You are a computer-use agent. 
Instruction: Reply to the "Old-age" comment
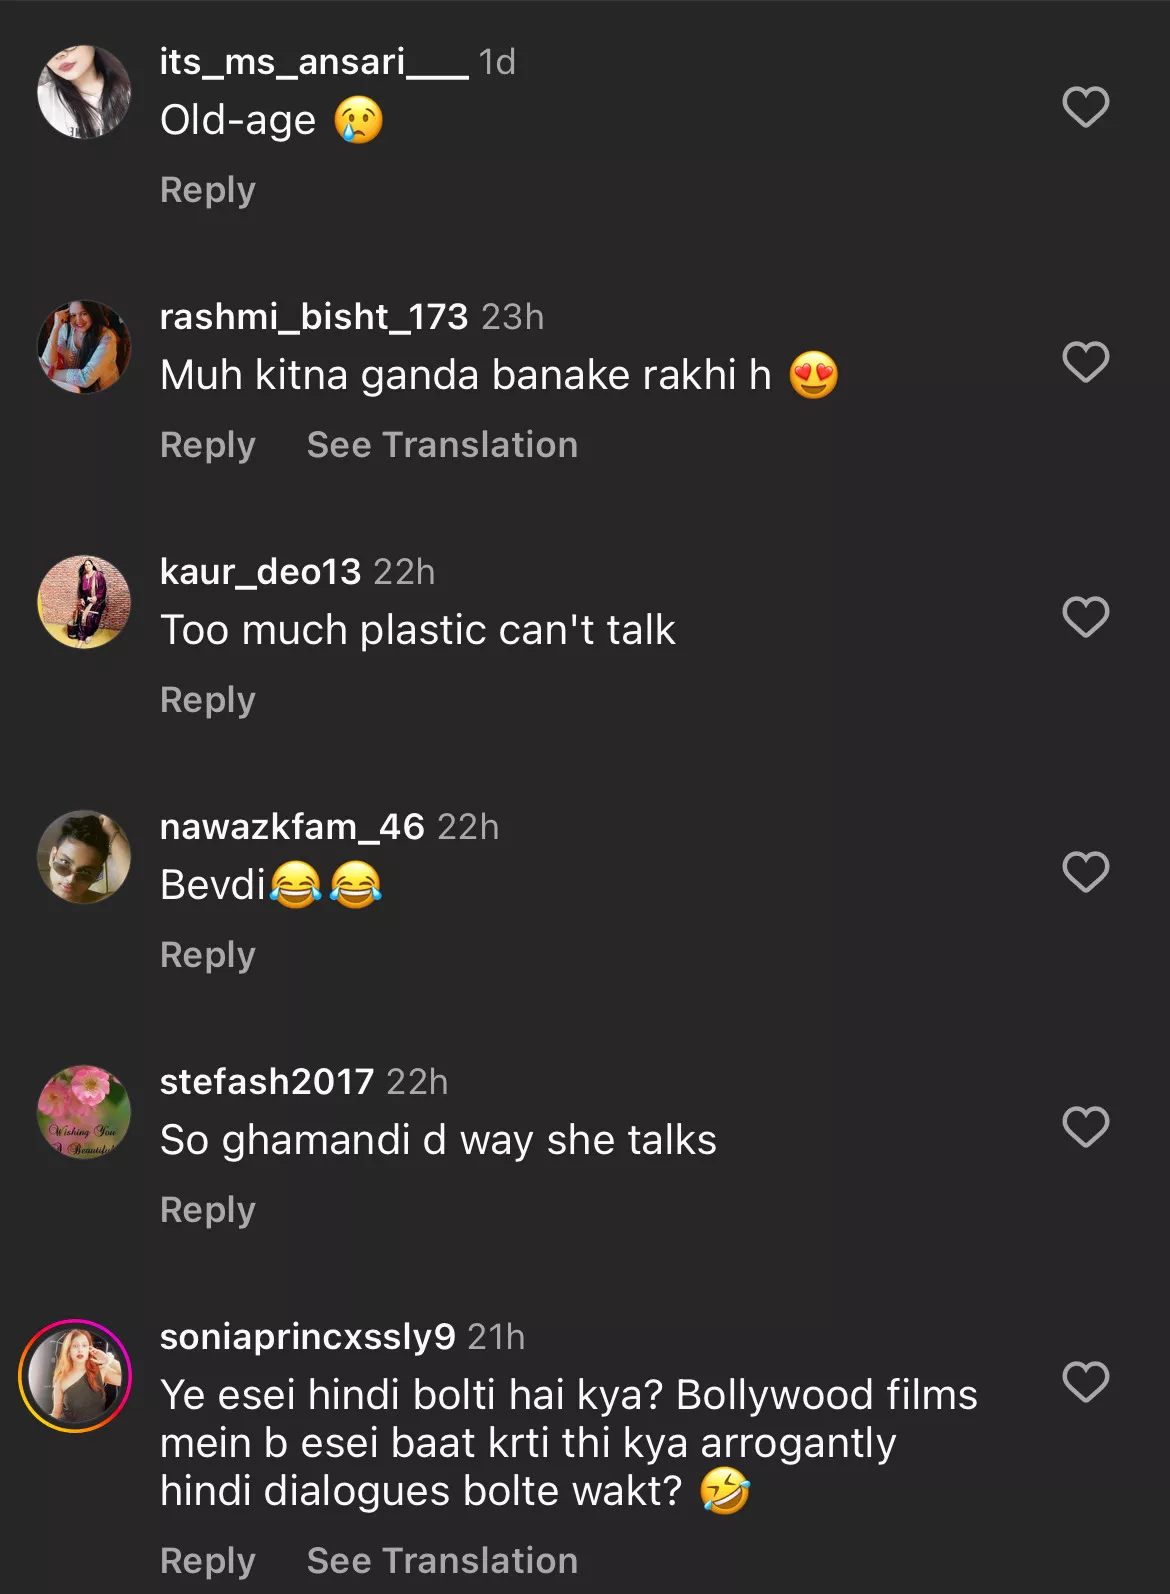click(x=208, y=190)
